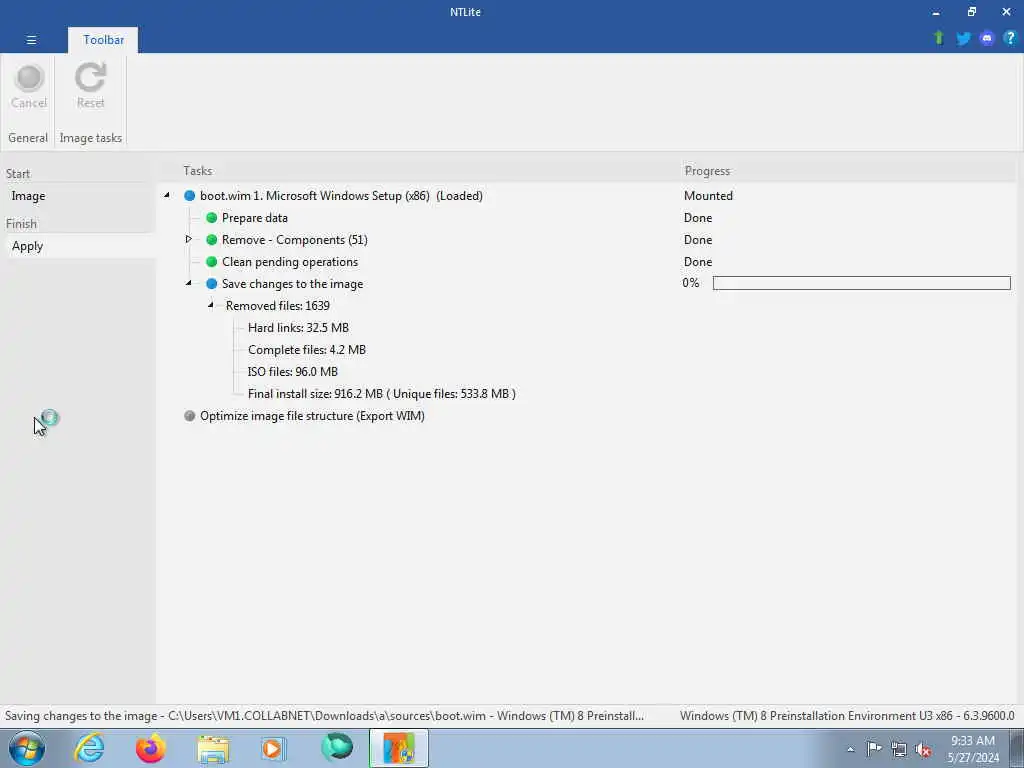Select the Clean pending operations row
This screenshot has width=1024, height=768.
(290, 262)
